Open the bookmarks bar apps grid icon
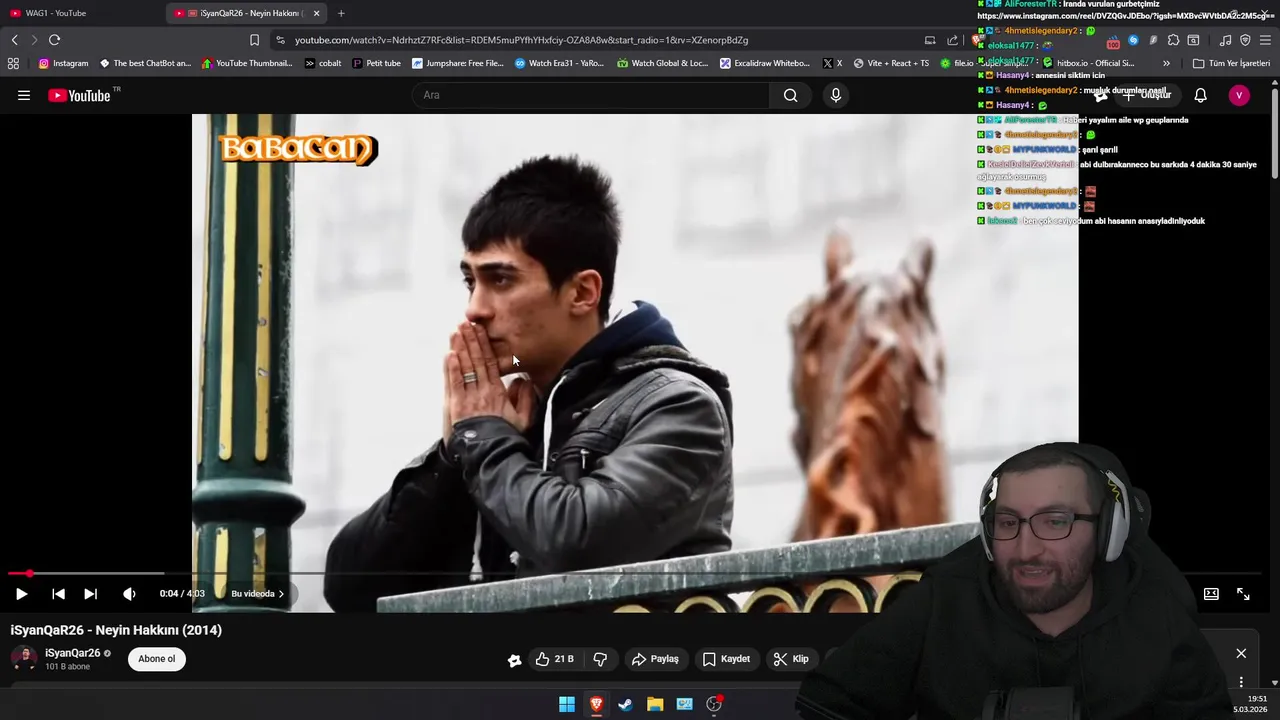 click(13, 63)
